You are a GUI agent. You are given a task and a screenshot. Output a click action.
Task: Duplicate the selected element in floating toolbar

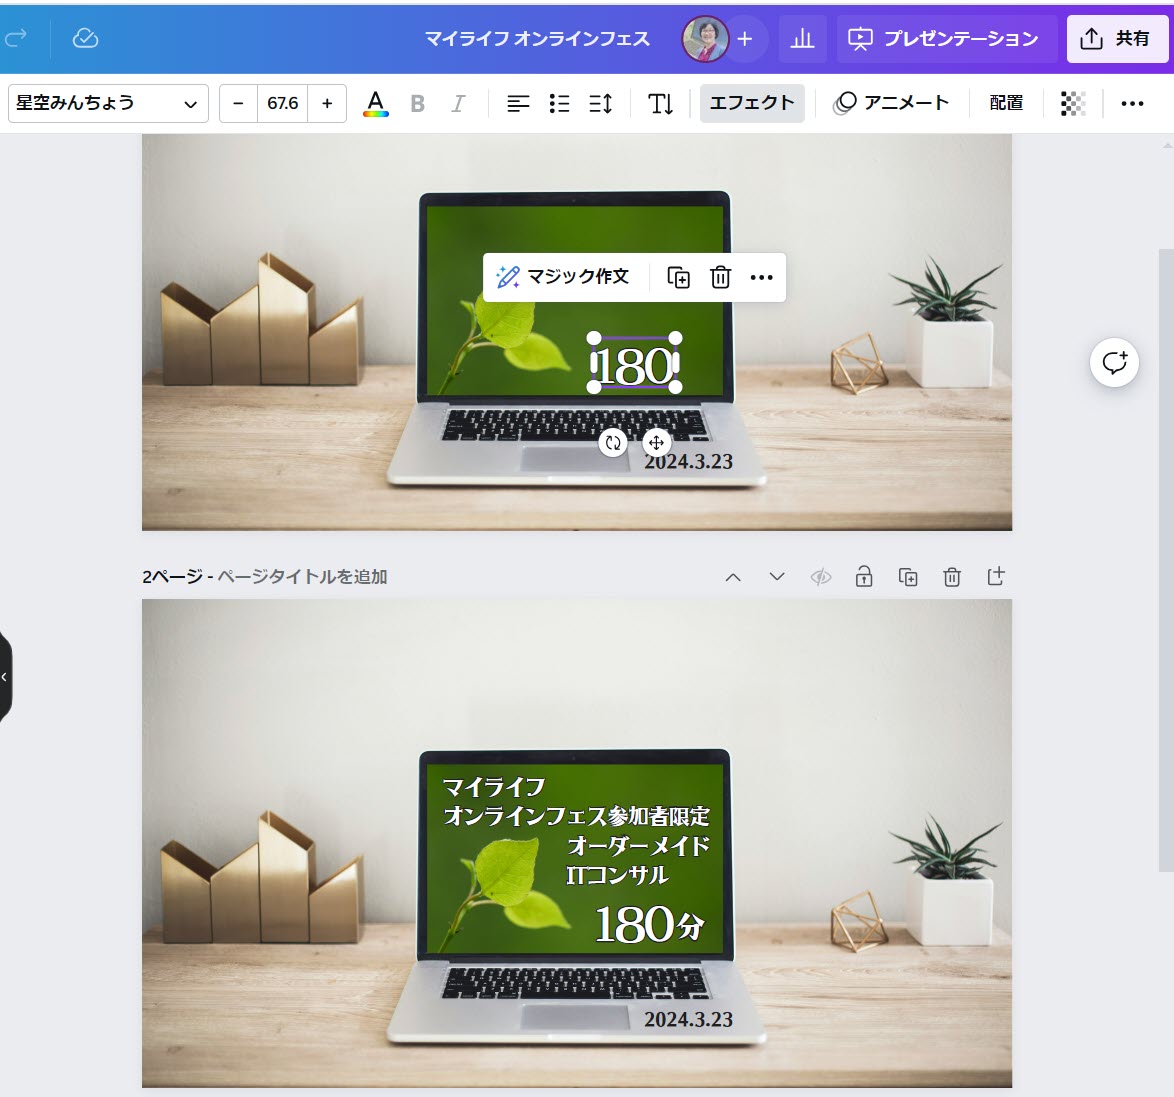(x=678, y=277)
